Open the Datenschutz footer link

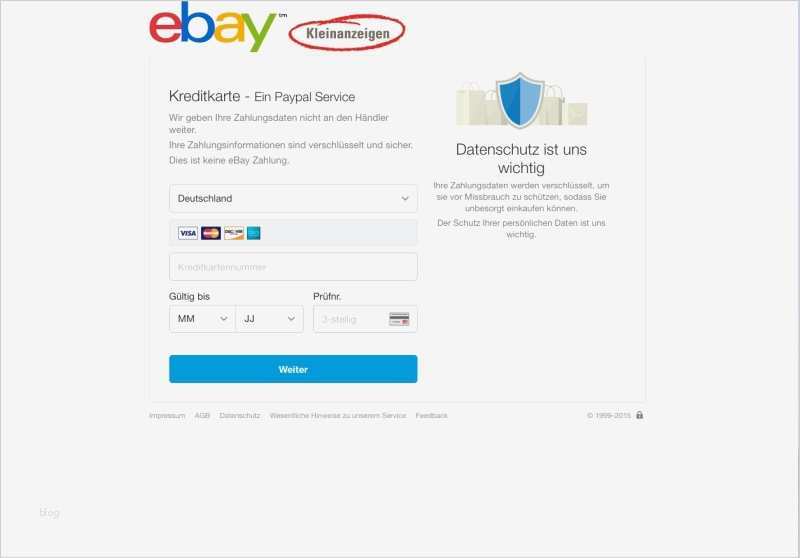coord(240,416)
